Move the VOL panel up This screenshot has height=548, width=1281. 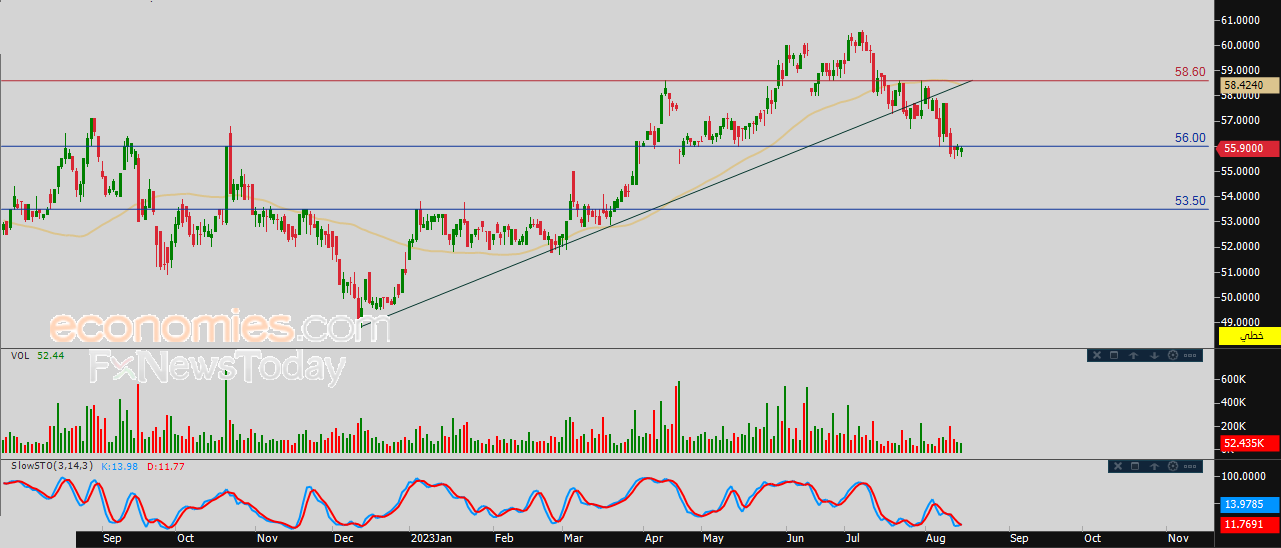point(1134,355)
